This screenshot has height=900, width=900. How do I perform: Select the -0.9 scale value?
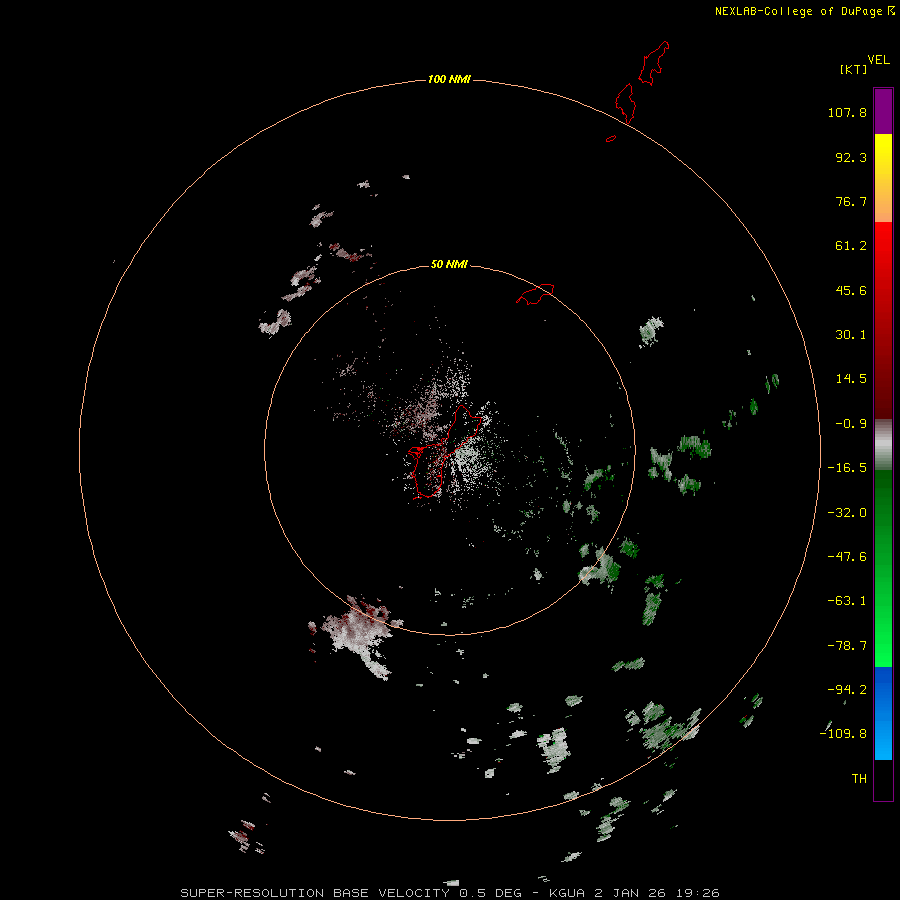[851, 424]
